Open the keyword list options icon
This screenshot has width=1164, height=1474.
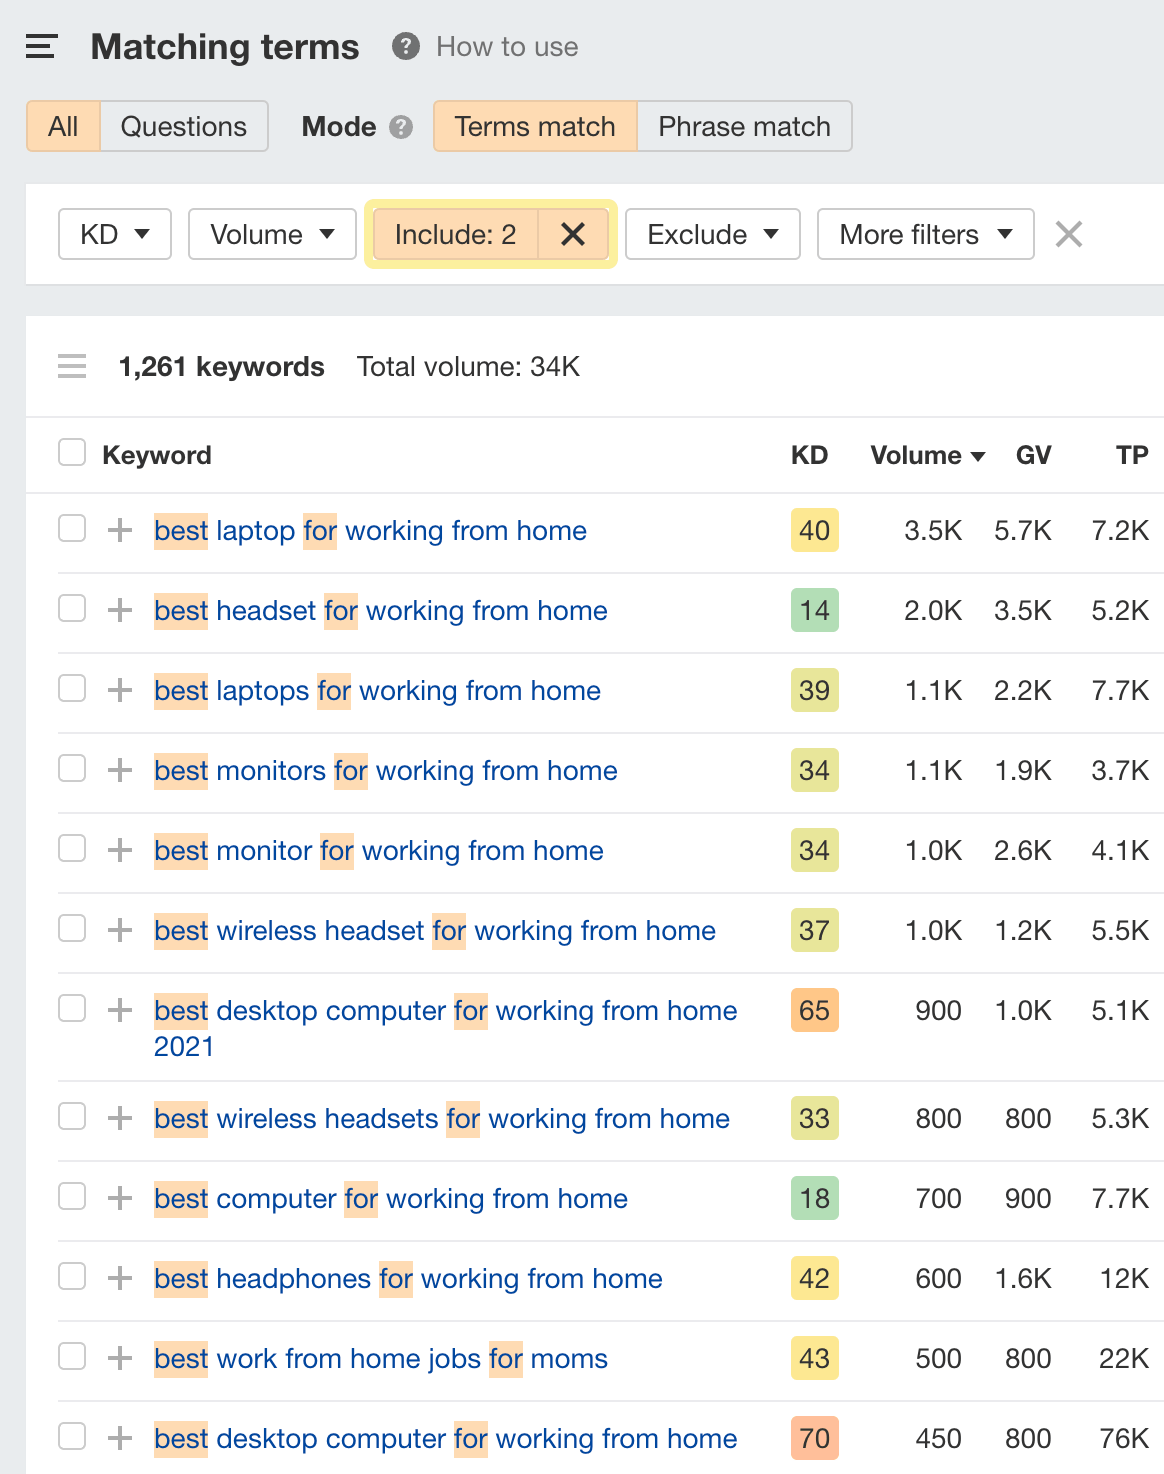pos(71,366)
